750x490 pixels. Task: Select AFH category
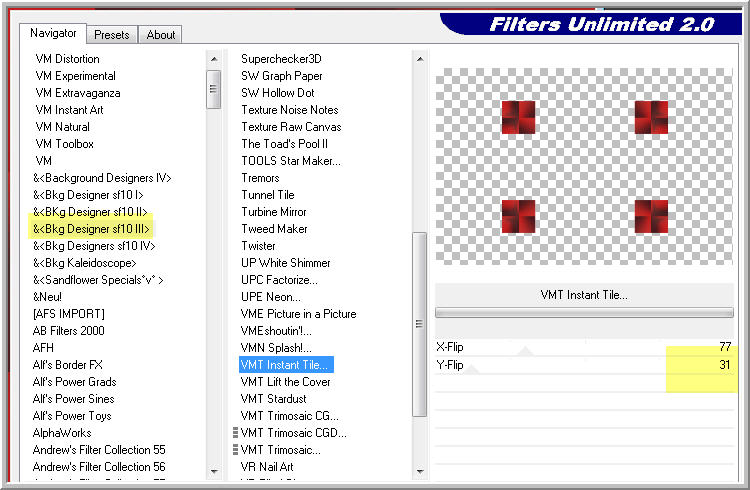43,348
